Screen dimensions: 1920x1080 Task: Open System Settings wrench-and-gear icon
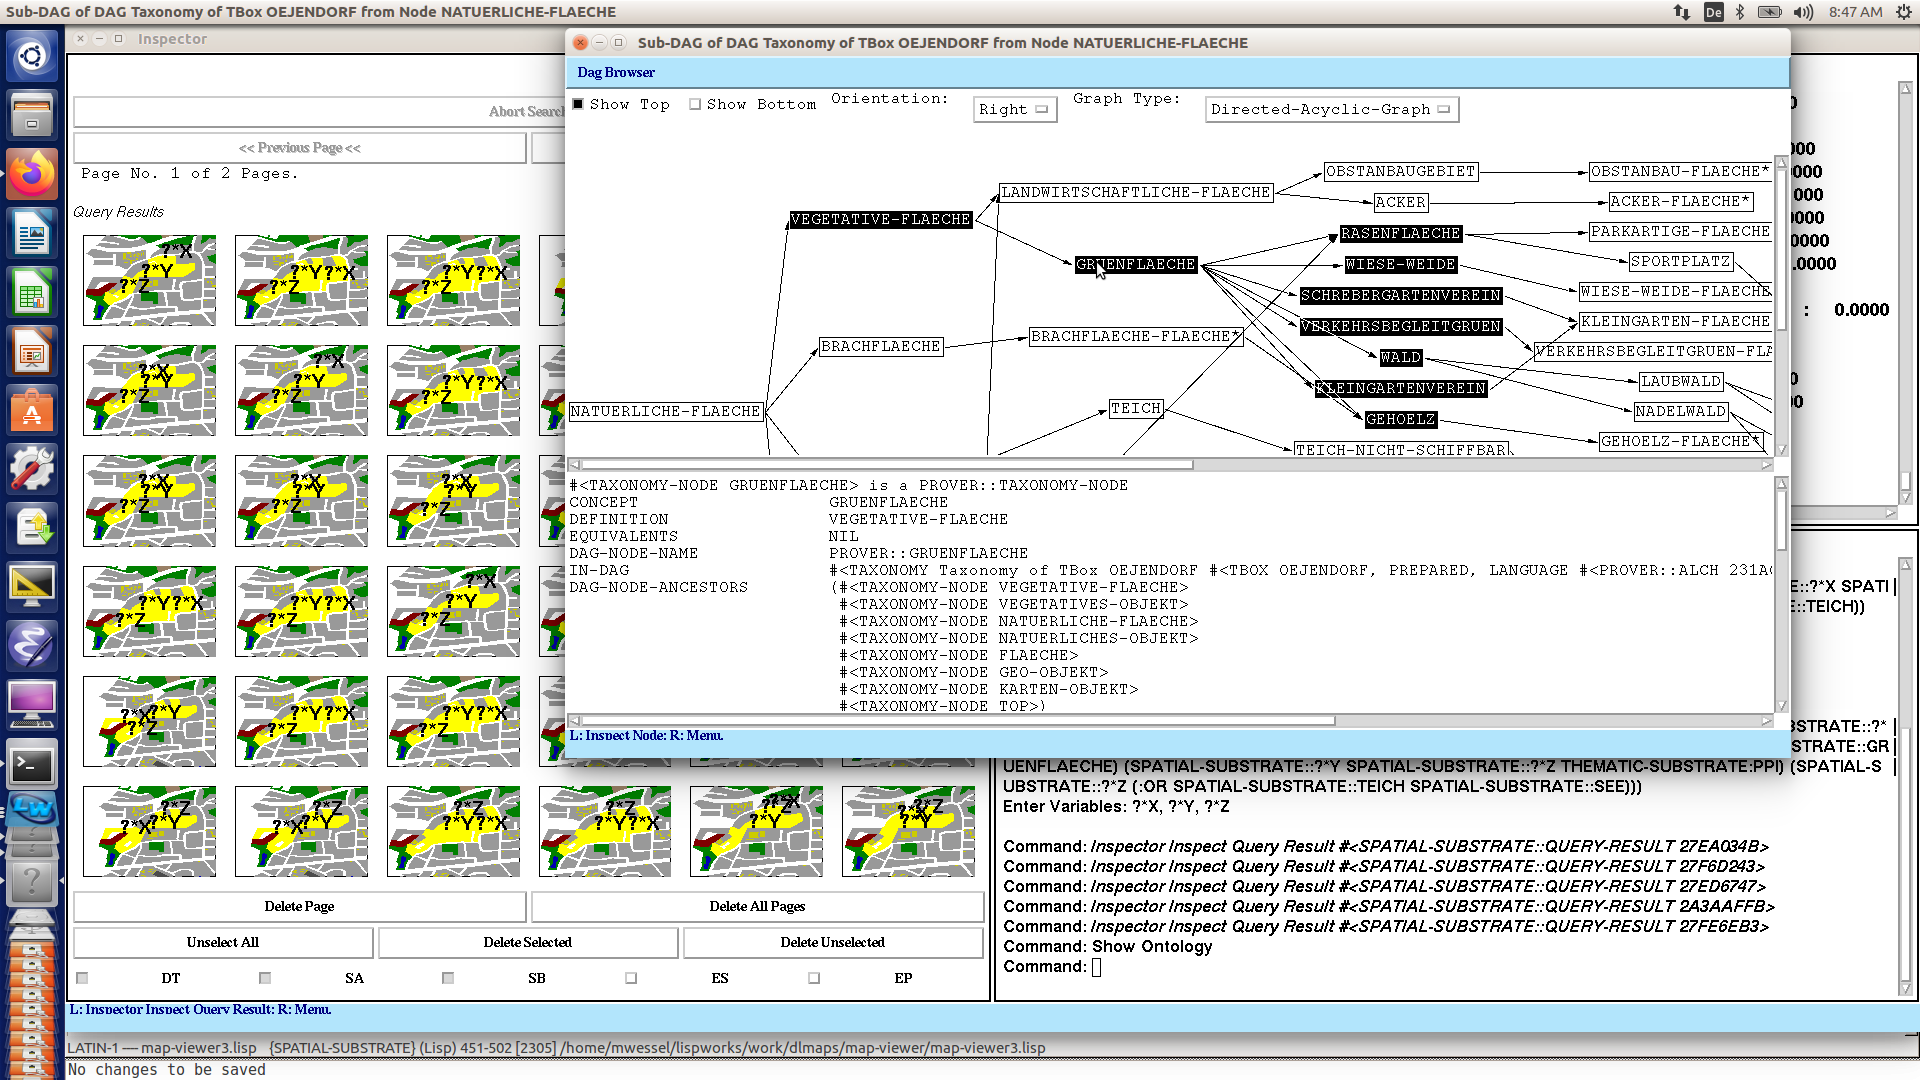point(32,469)
